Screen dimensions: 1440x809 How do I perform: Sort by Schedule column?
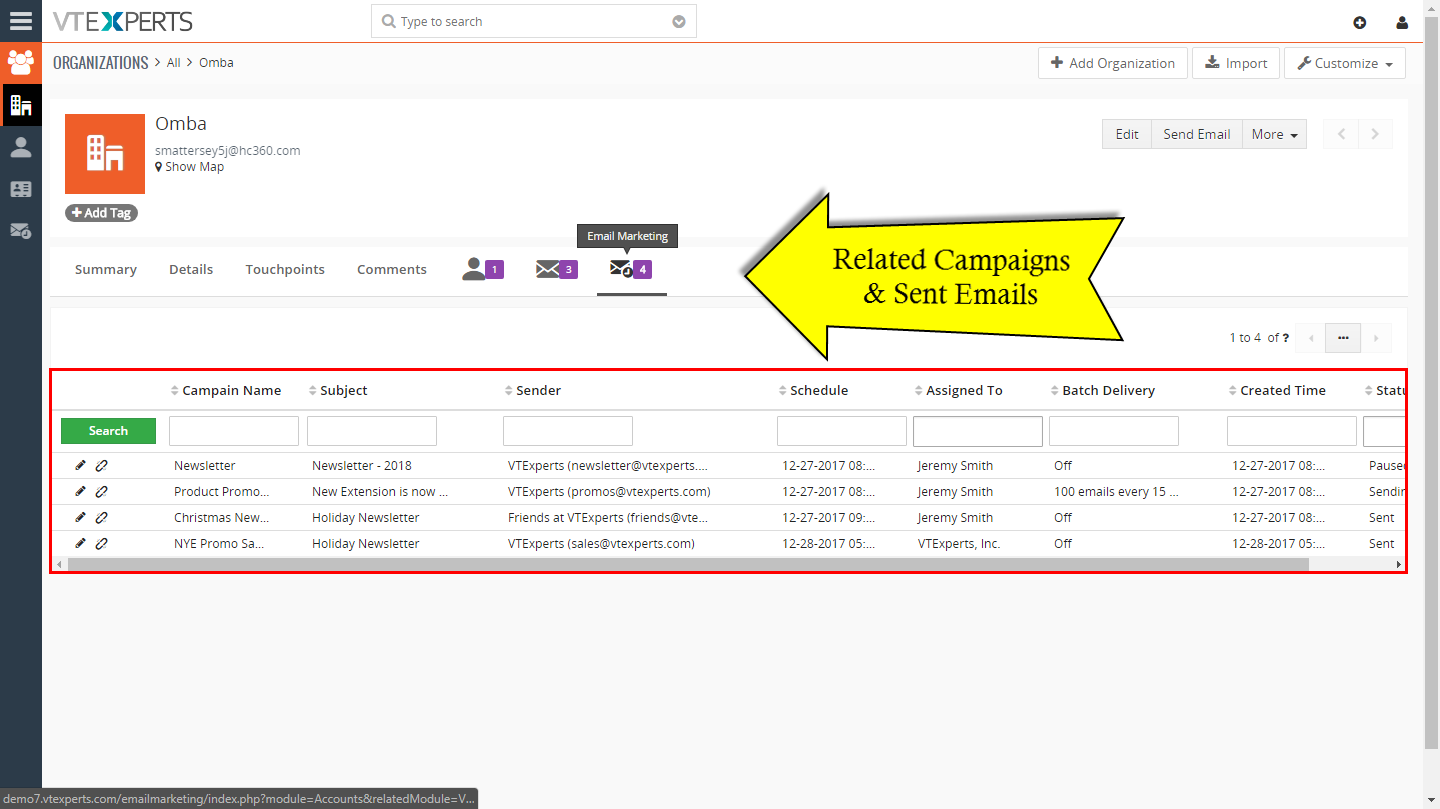coord(813,390)
